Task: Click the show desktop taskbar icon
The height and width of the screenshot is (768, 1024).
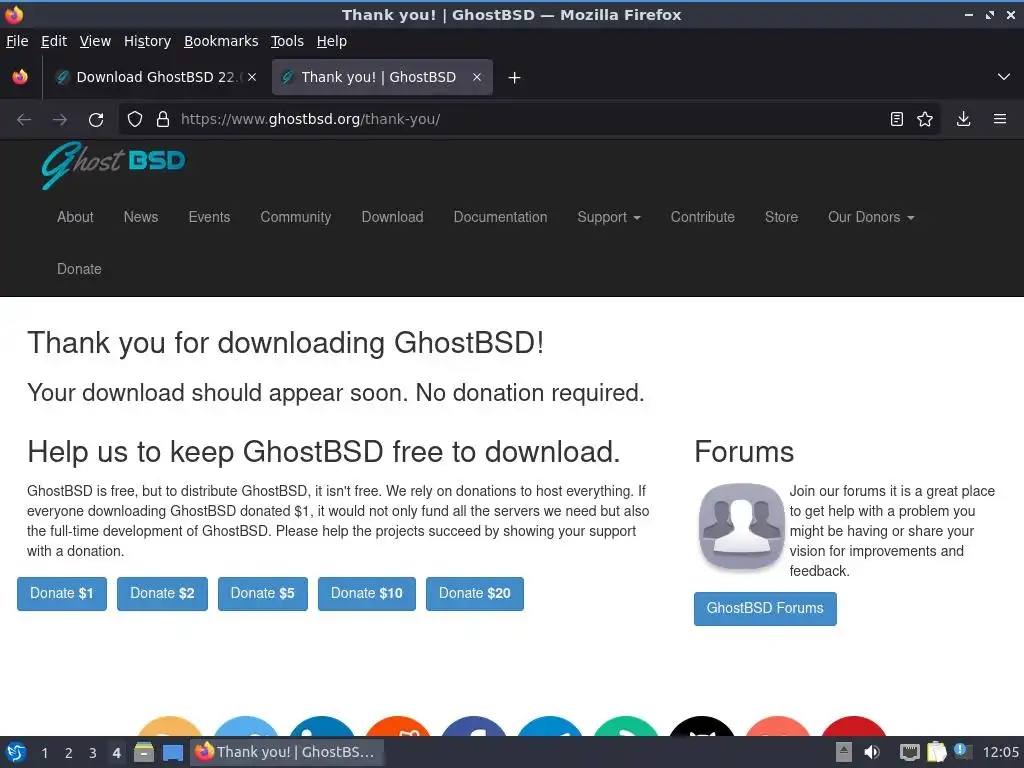Action: (x=173, y=752)
